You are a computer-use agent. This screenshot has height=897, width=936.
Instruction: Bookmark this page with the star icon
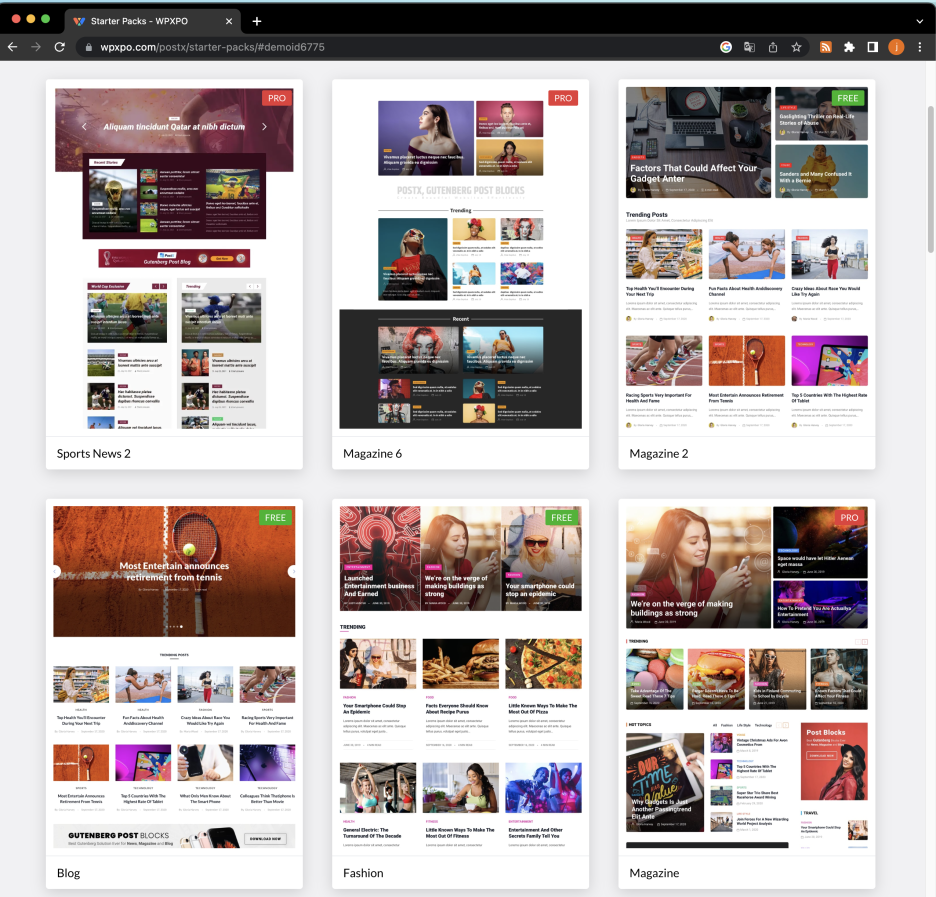click(797, 47)
